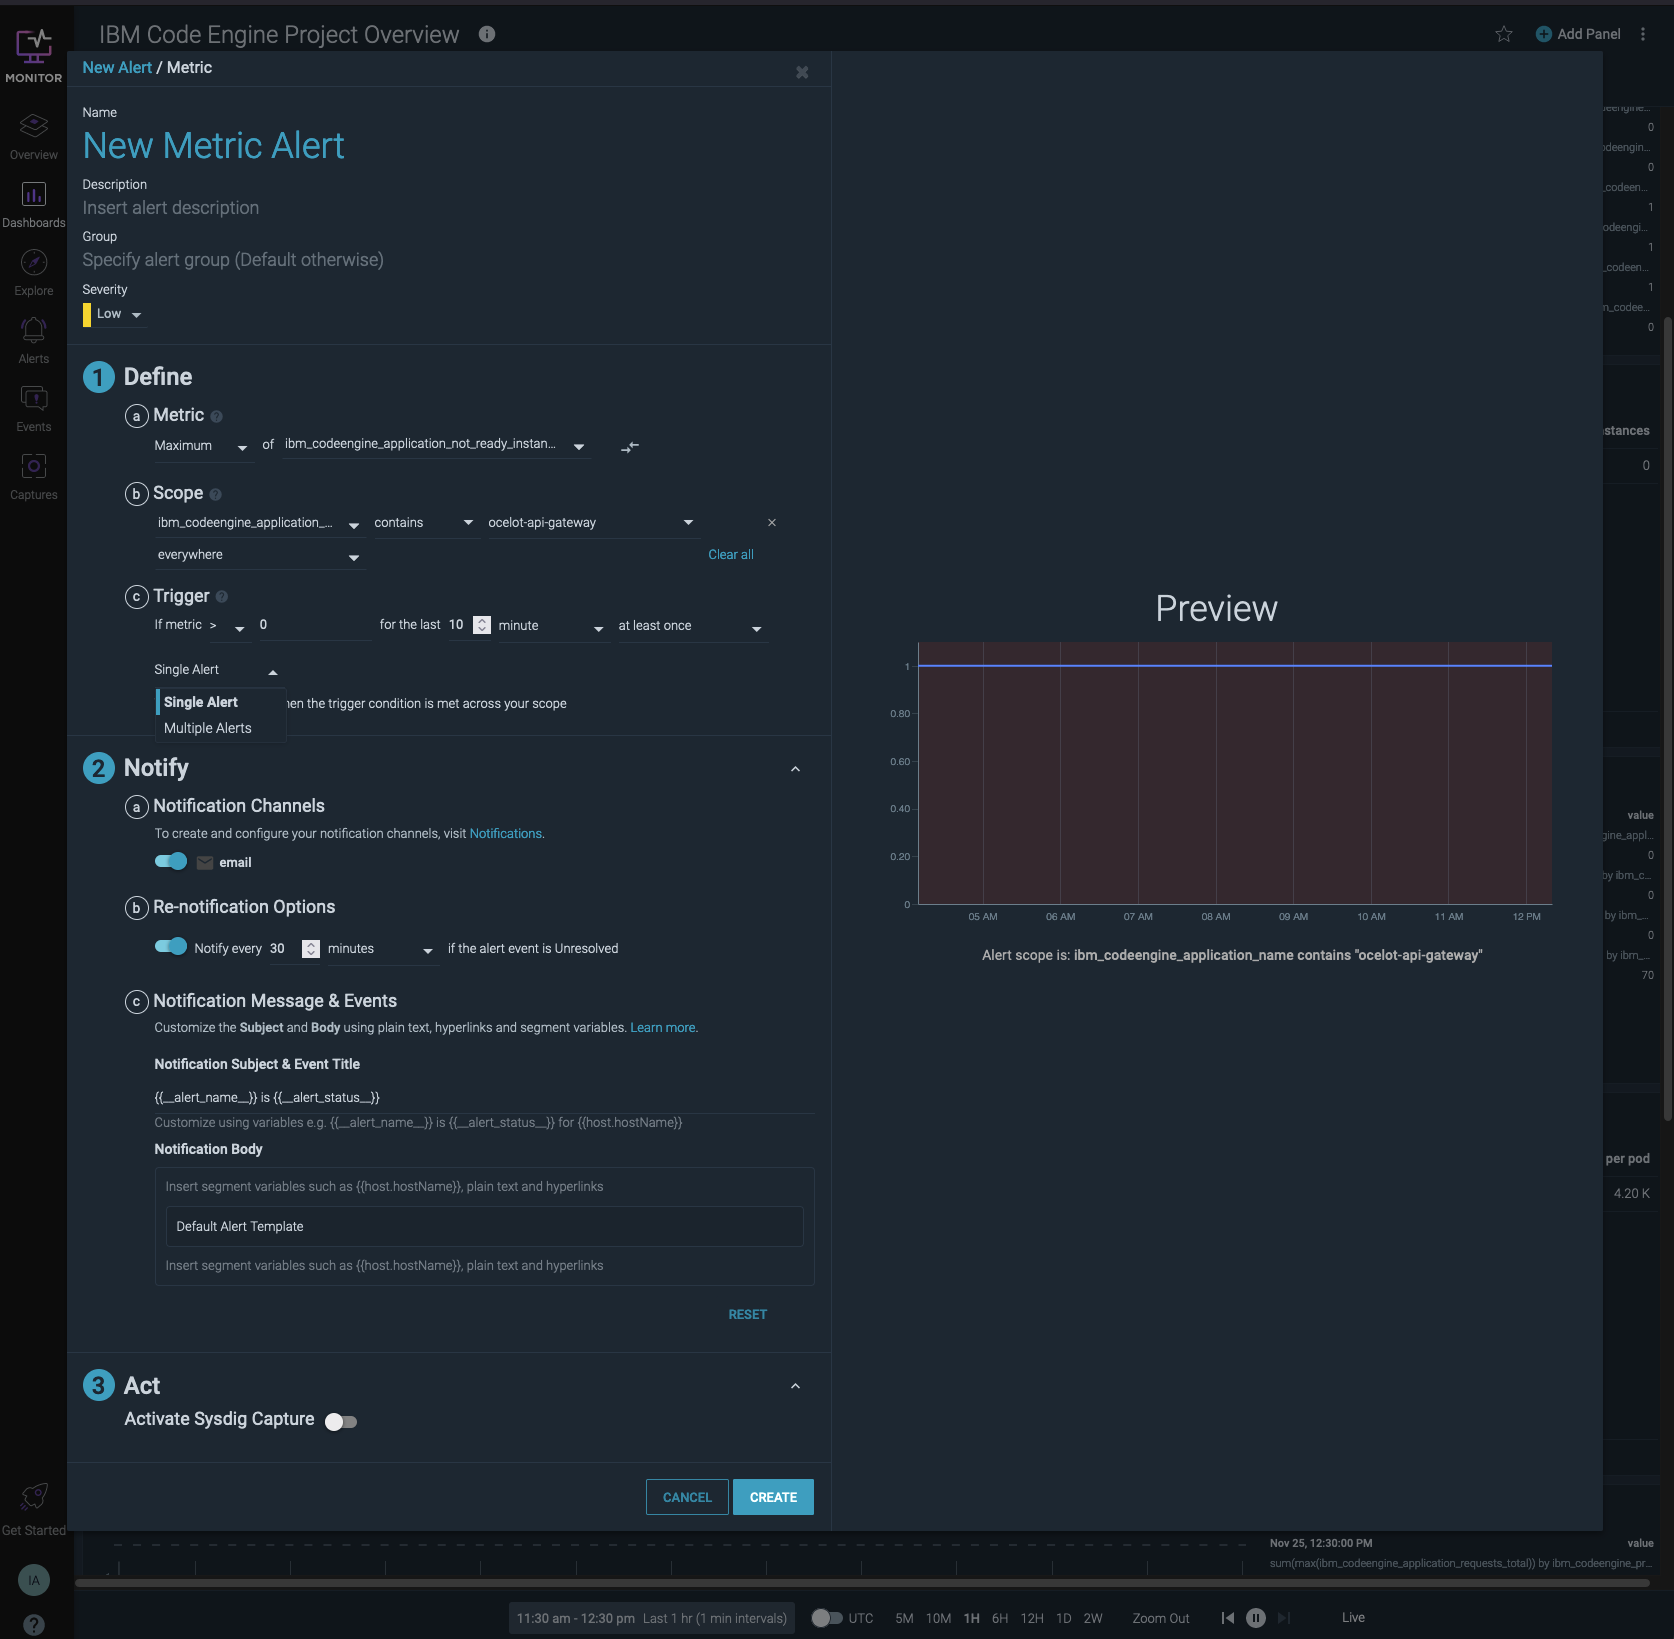This screenshot has width=1674, height=1639.
Task: Open the Notifications link
Action: point(506,834)
